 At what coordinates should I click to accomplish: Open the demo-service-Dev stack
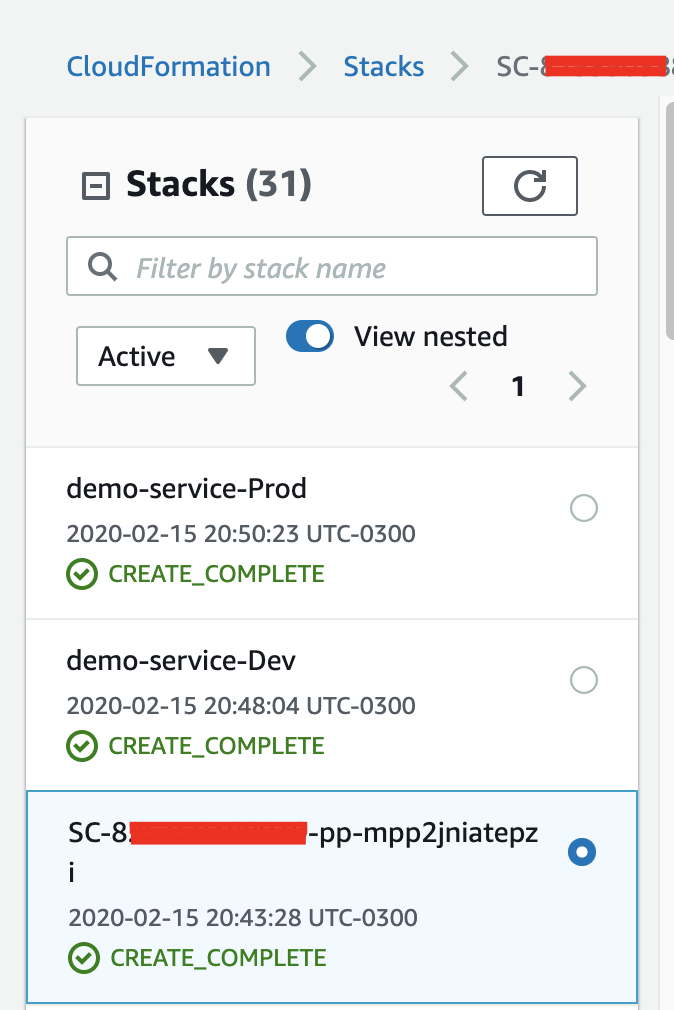(181, 661)
